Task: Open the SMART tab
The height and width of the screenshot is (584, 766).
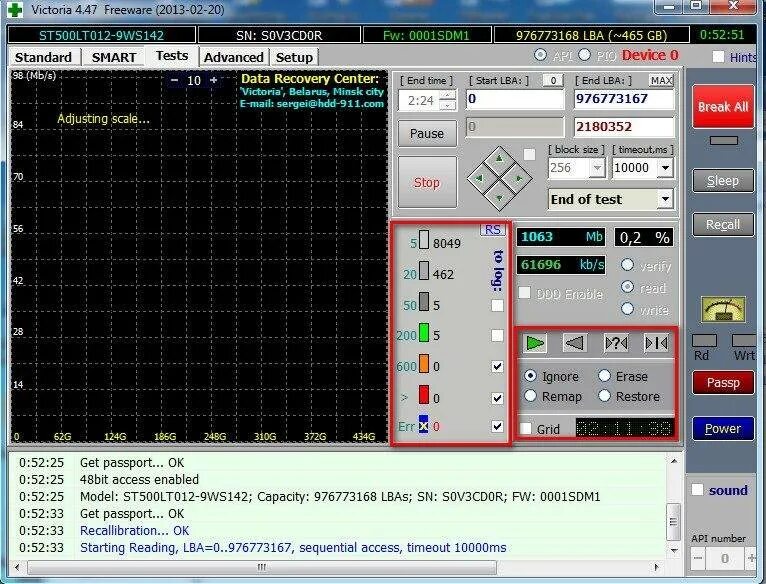Action: (x=114, y=57)
